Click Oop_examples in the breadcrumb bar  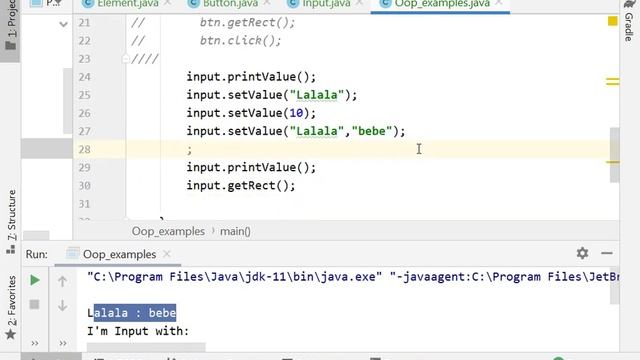(168, 231)
